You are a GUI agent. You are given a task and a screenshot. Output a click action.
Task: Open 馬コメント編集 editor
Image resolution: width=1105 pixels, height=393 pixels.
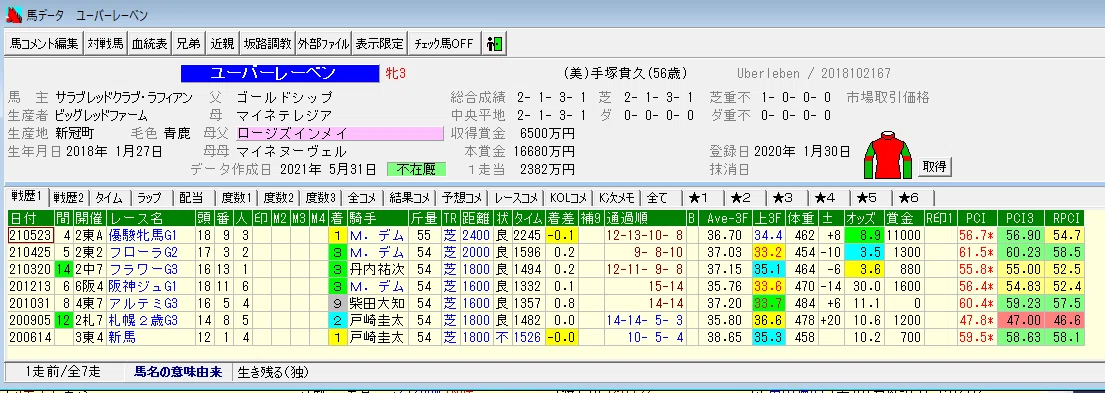(x=44, y=44)
